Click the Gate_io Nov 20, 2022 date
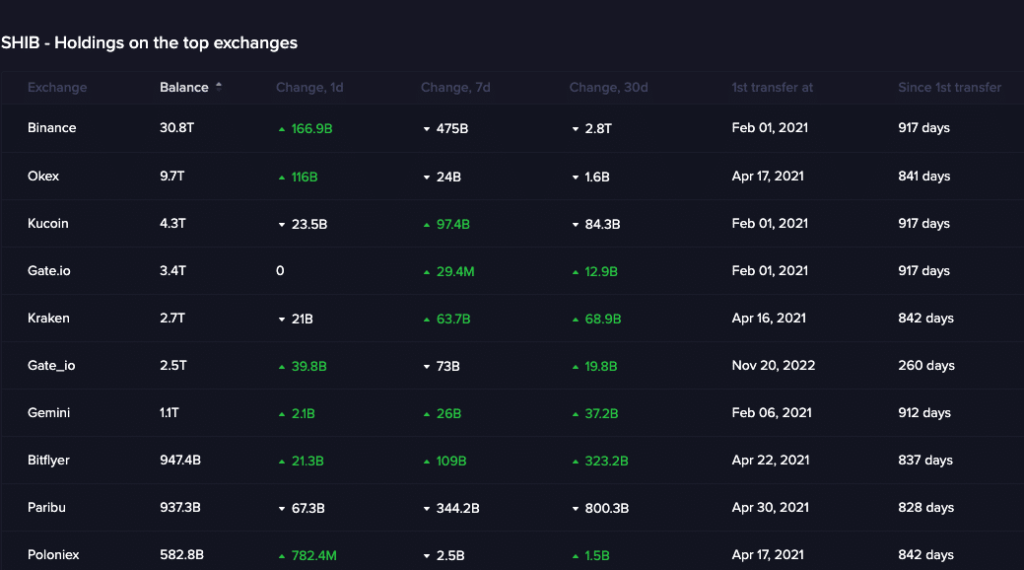 pos(773,365)
